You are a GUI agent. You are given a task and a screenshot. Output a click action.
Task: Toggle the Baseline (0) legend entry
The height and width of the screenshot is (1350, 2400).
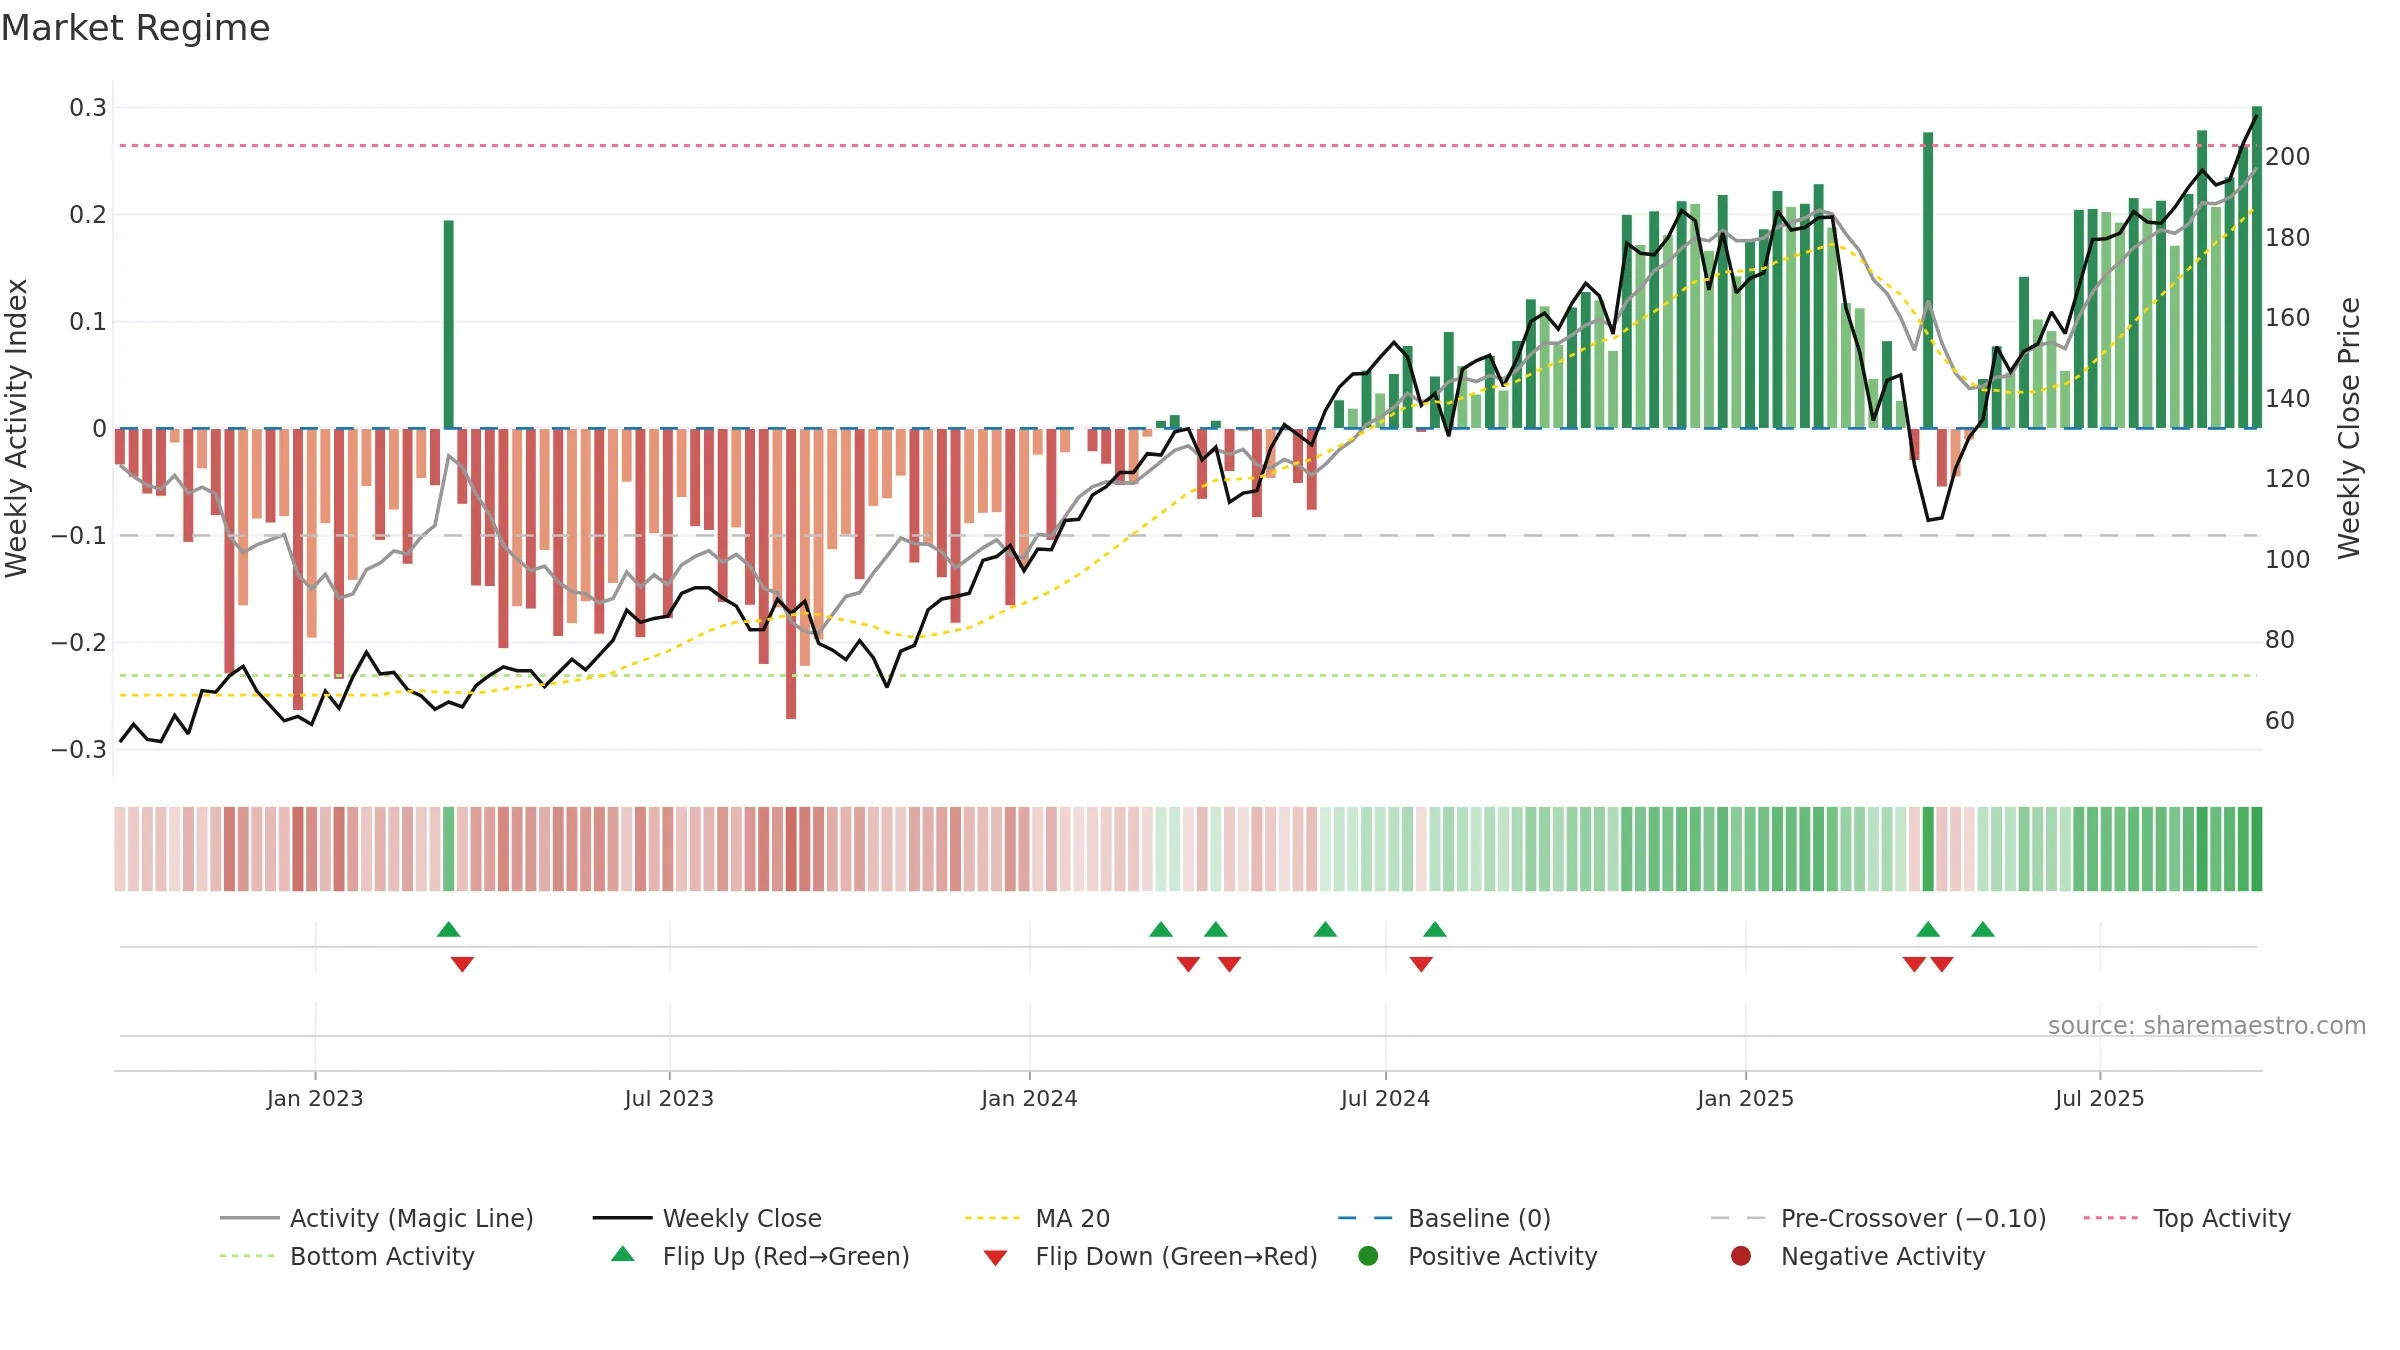click(x=1444, y=1218)
